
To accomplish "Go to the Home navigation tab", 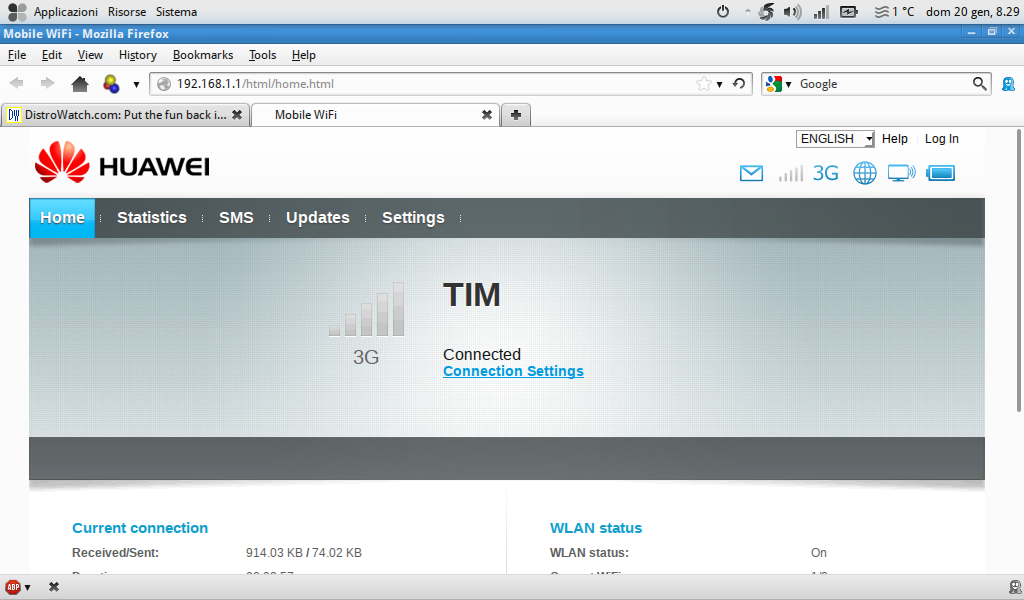I will point(62,217).
